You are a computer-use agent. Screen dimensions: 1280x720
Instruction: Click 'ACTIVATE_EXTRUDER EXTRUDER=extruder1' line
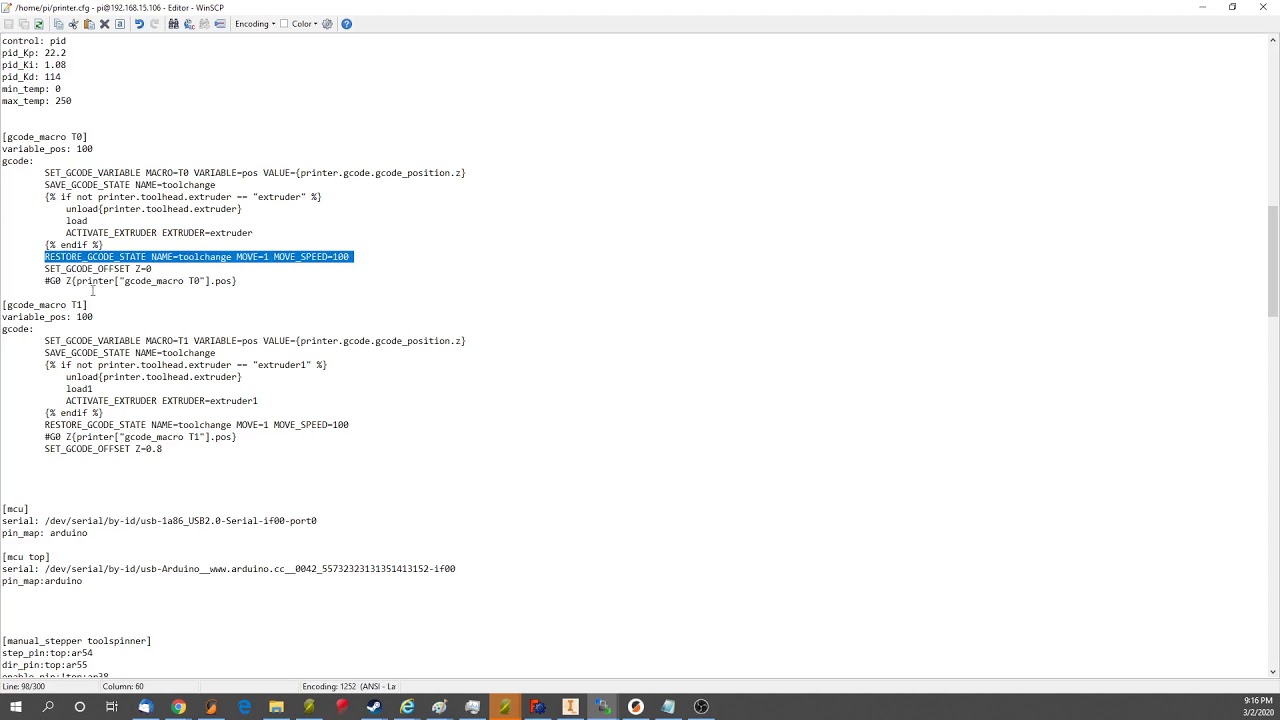point(161,401)
